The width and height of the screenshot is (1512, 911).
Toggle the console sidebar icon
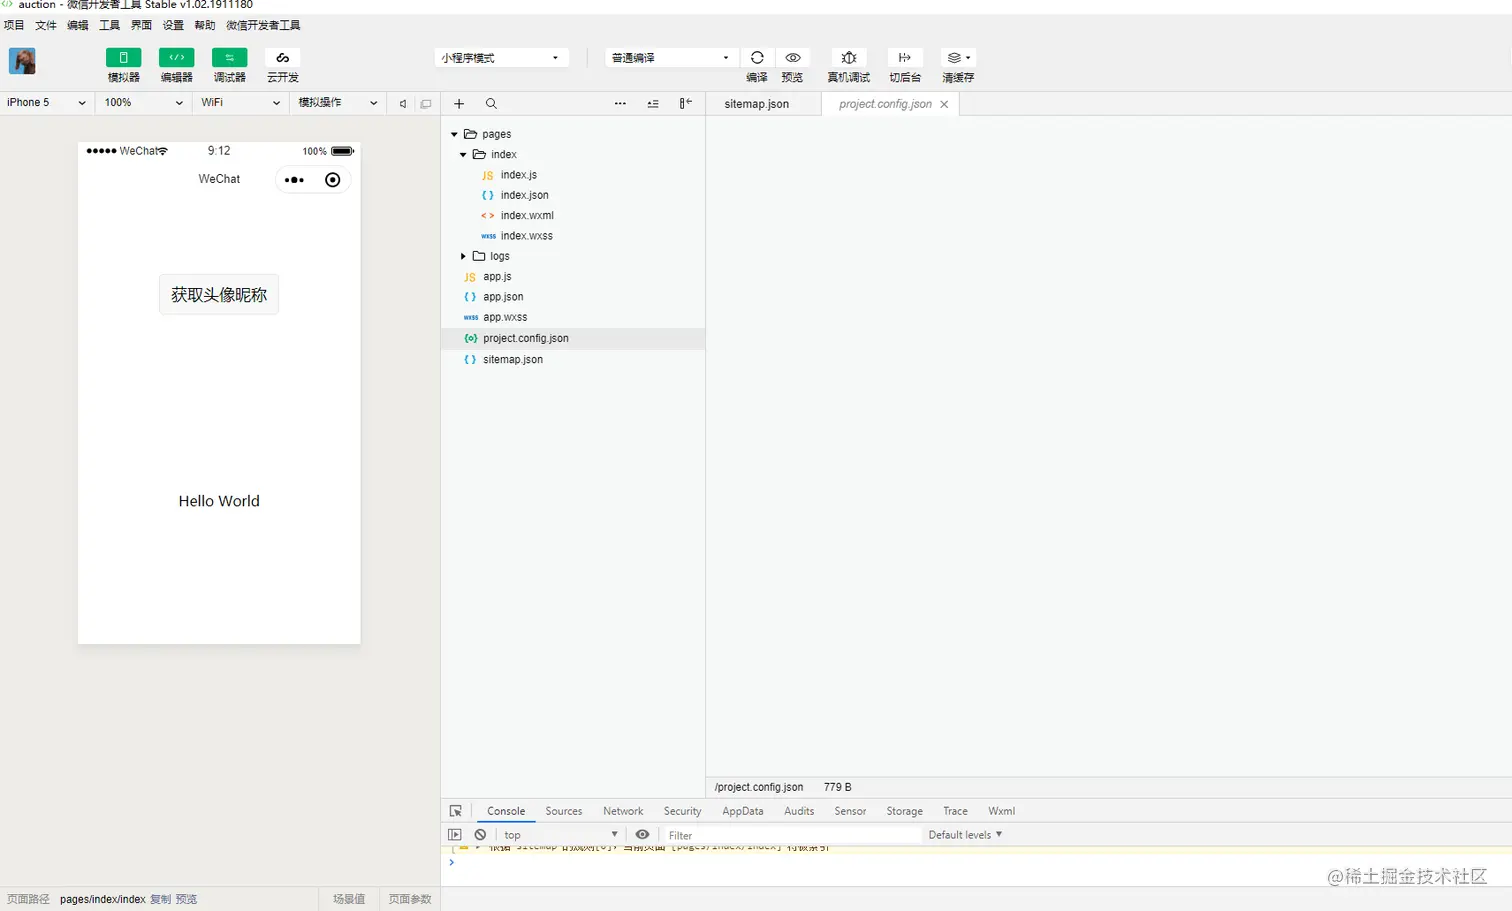pyautogui.click(x=455, y=835)
